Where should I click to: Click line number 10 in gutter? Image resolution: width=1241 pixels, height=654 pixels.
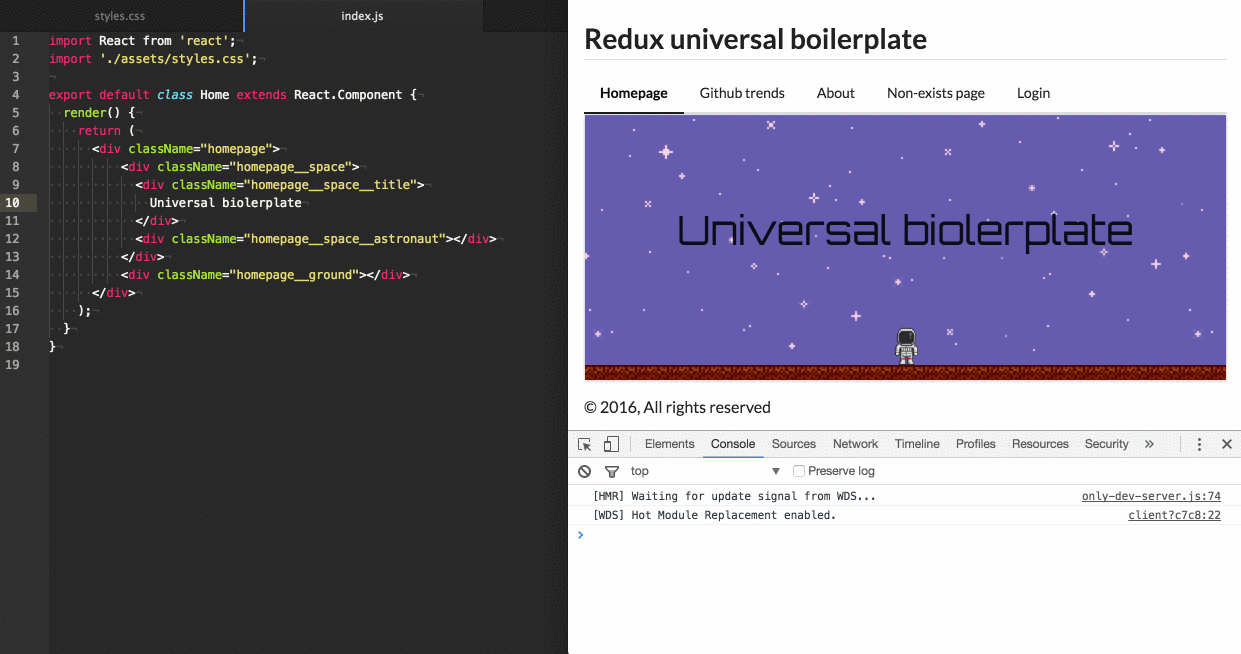pyautogui.click(x=12, y=203)
